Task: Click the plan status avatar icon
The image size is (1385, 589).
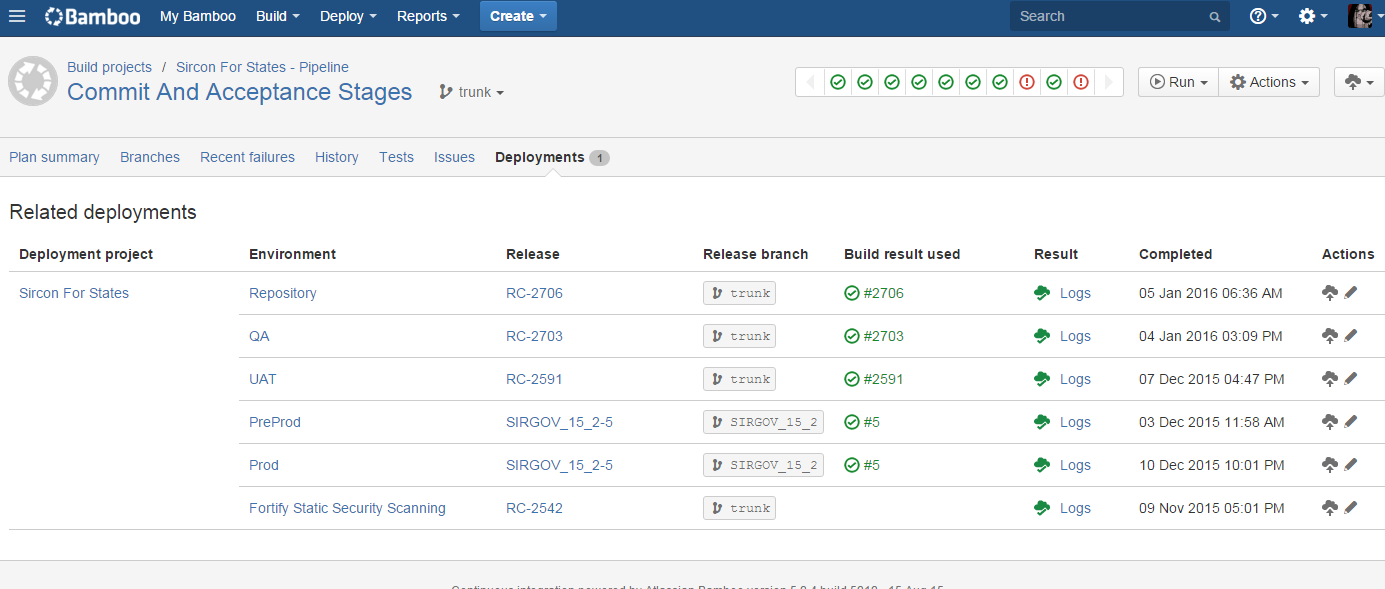Action: [x=33, y=81]
